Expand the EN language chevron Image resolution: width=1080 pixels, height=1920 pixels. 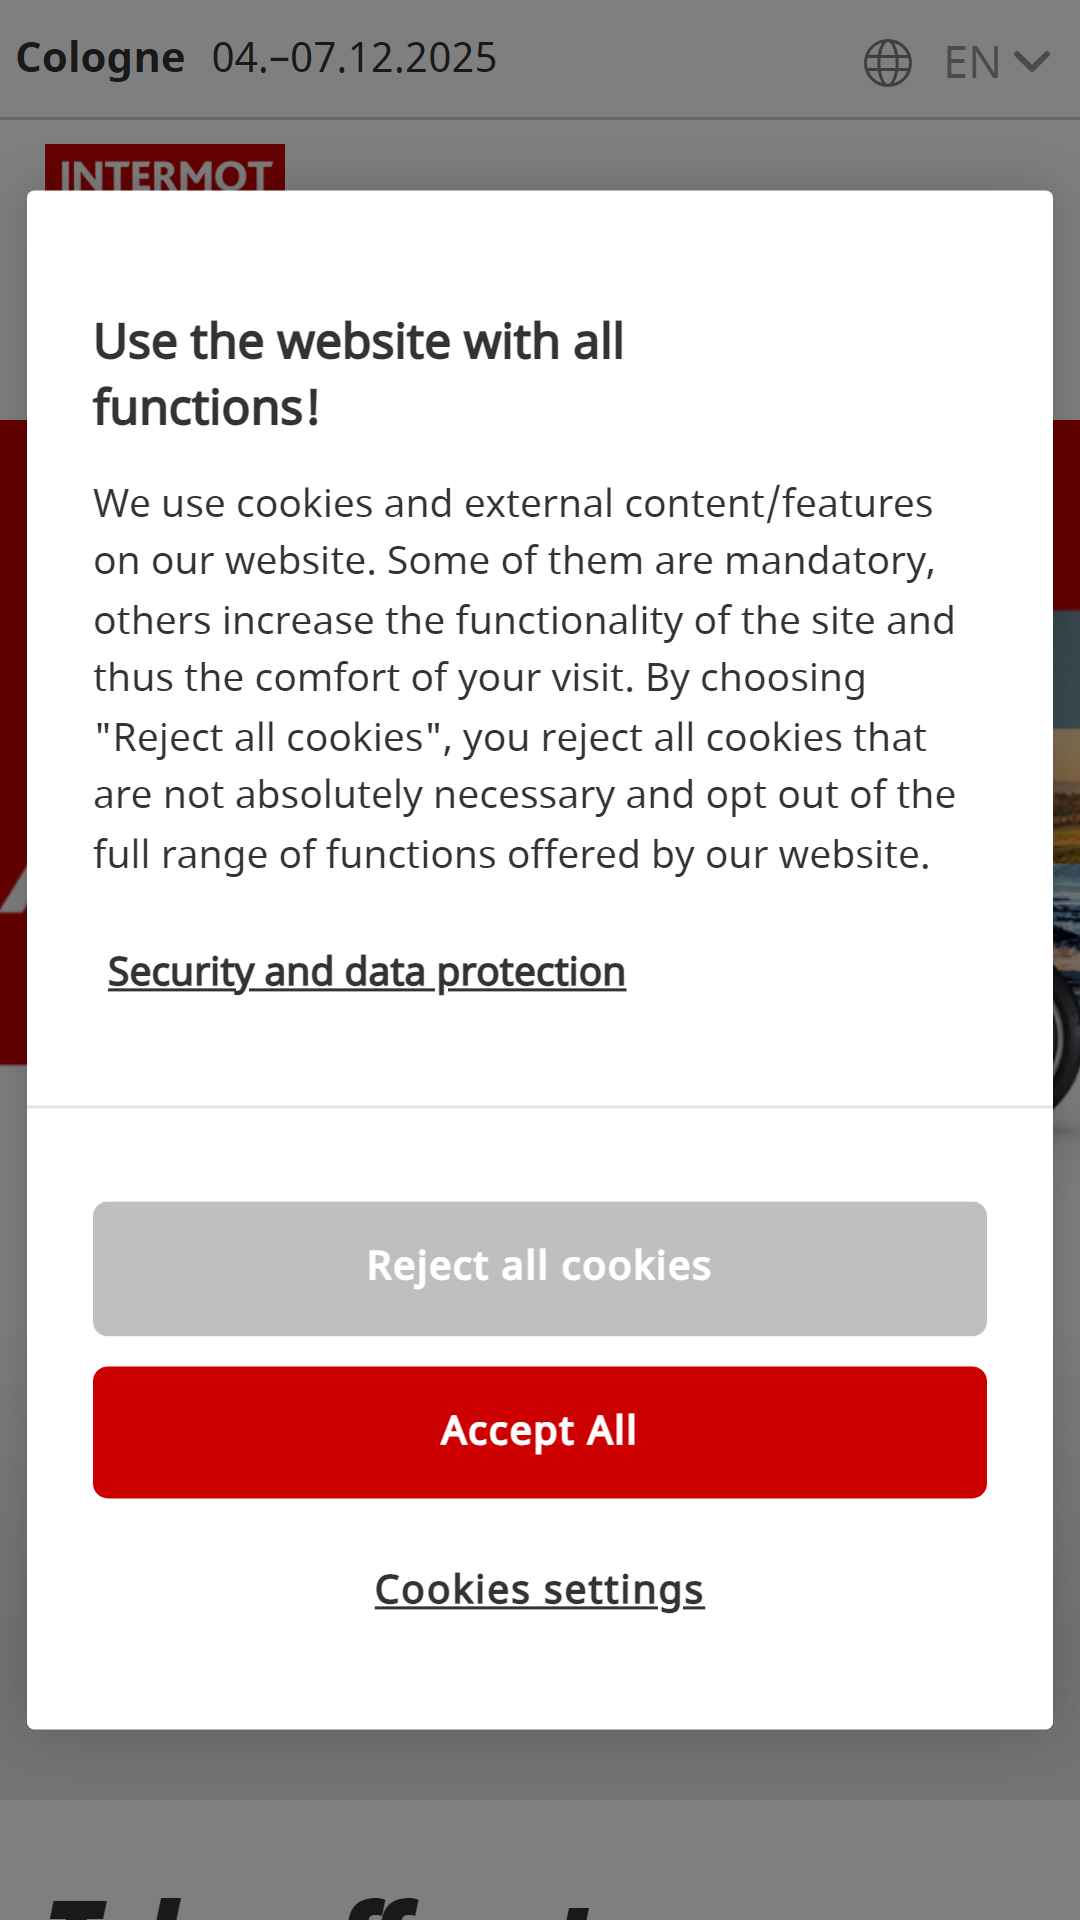pos(1031,62)
